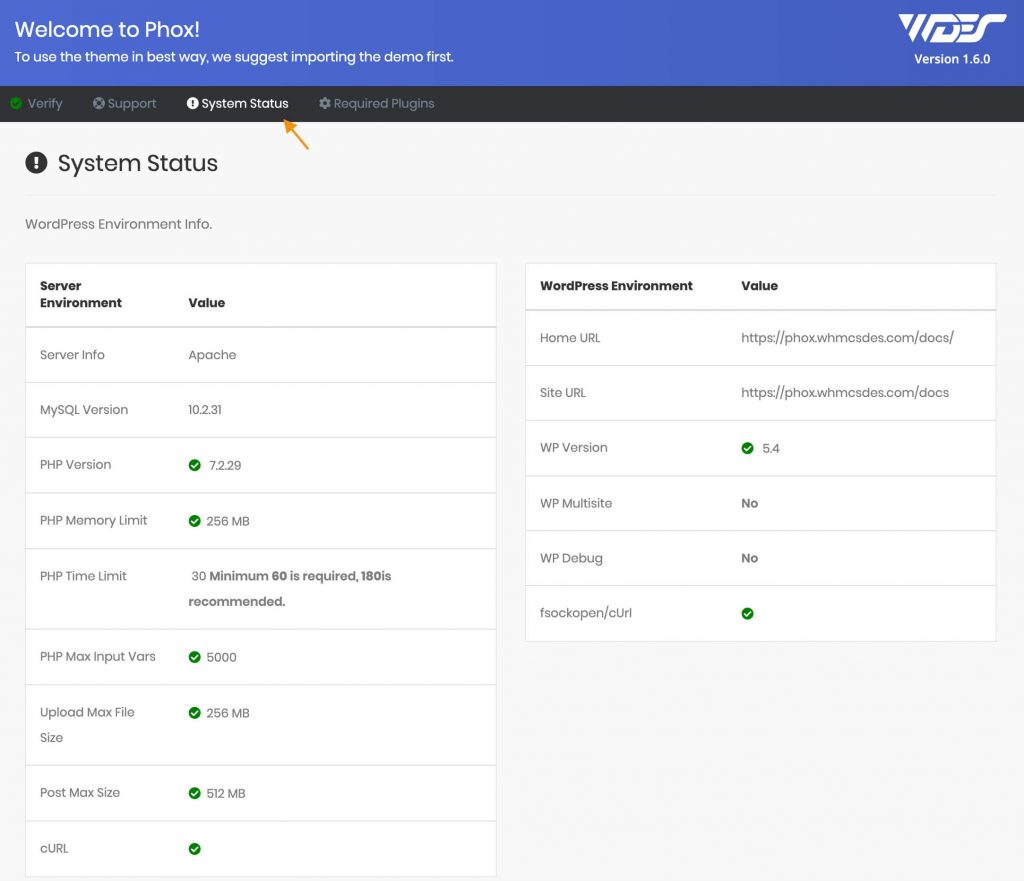Click the 'WordPress Environment' column header
The image size is (1024, 881).
click(x=616, y=285)
